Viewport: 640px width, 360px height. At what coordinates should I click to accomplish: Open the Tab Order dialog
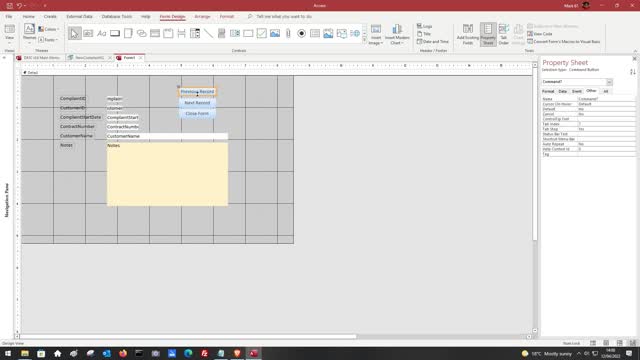click(504, 34)
